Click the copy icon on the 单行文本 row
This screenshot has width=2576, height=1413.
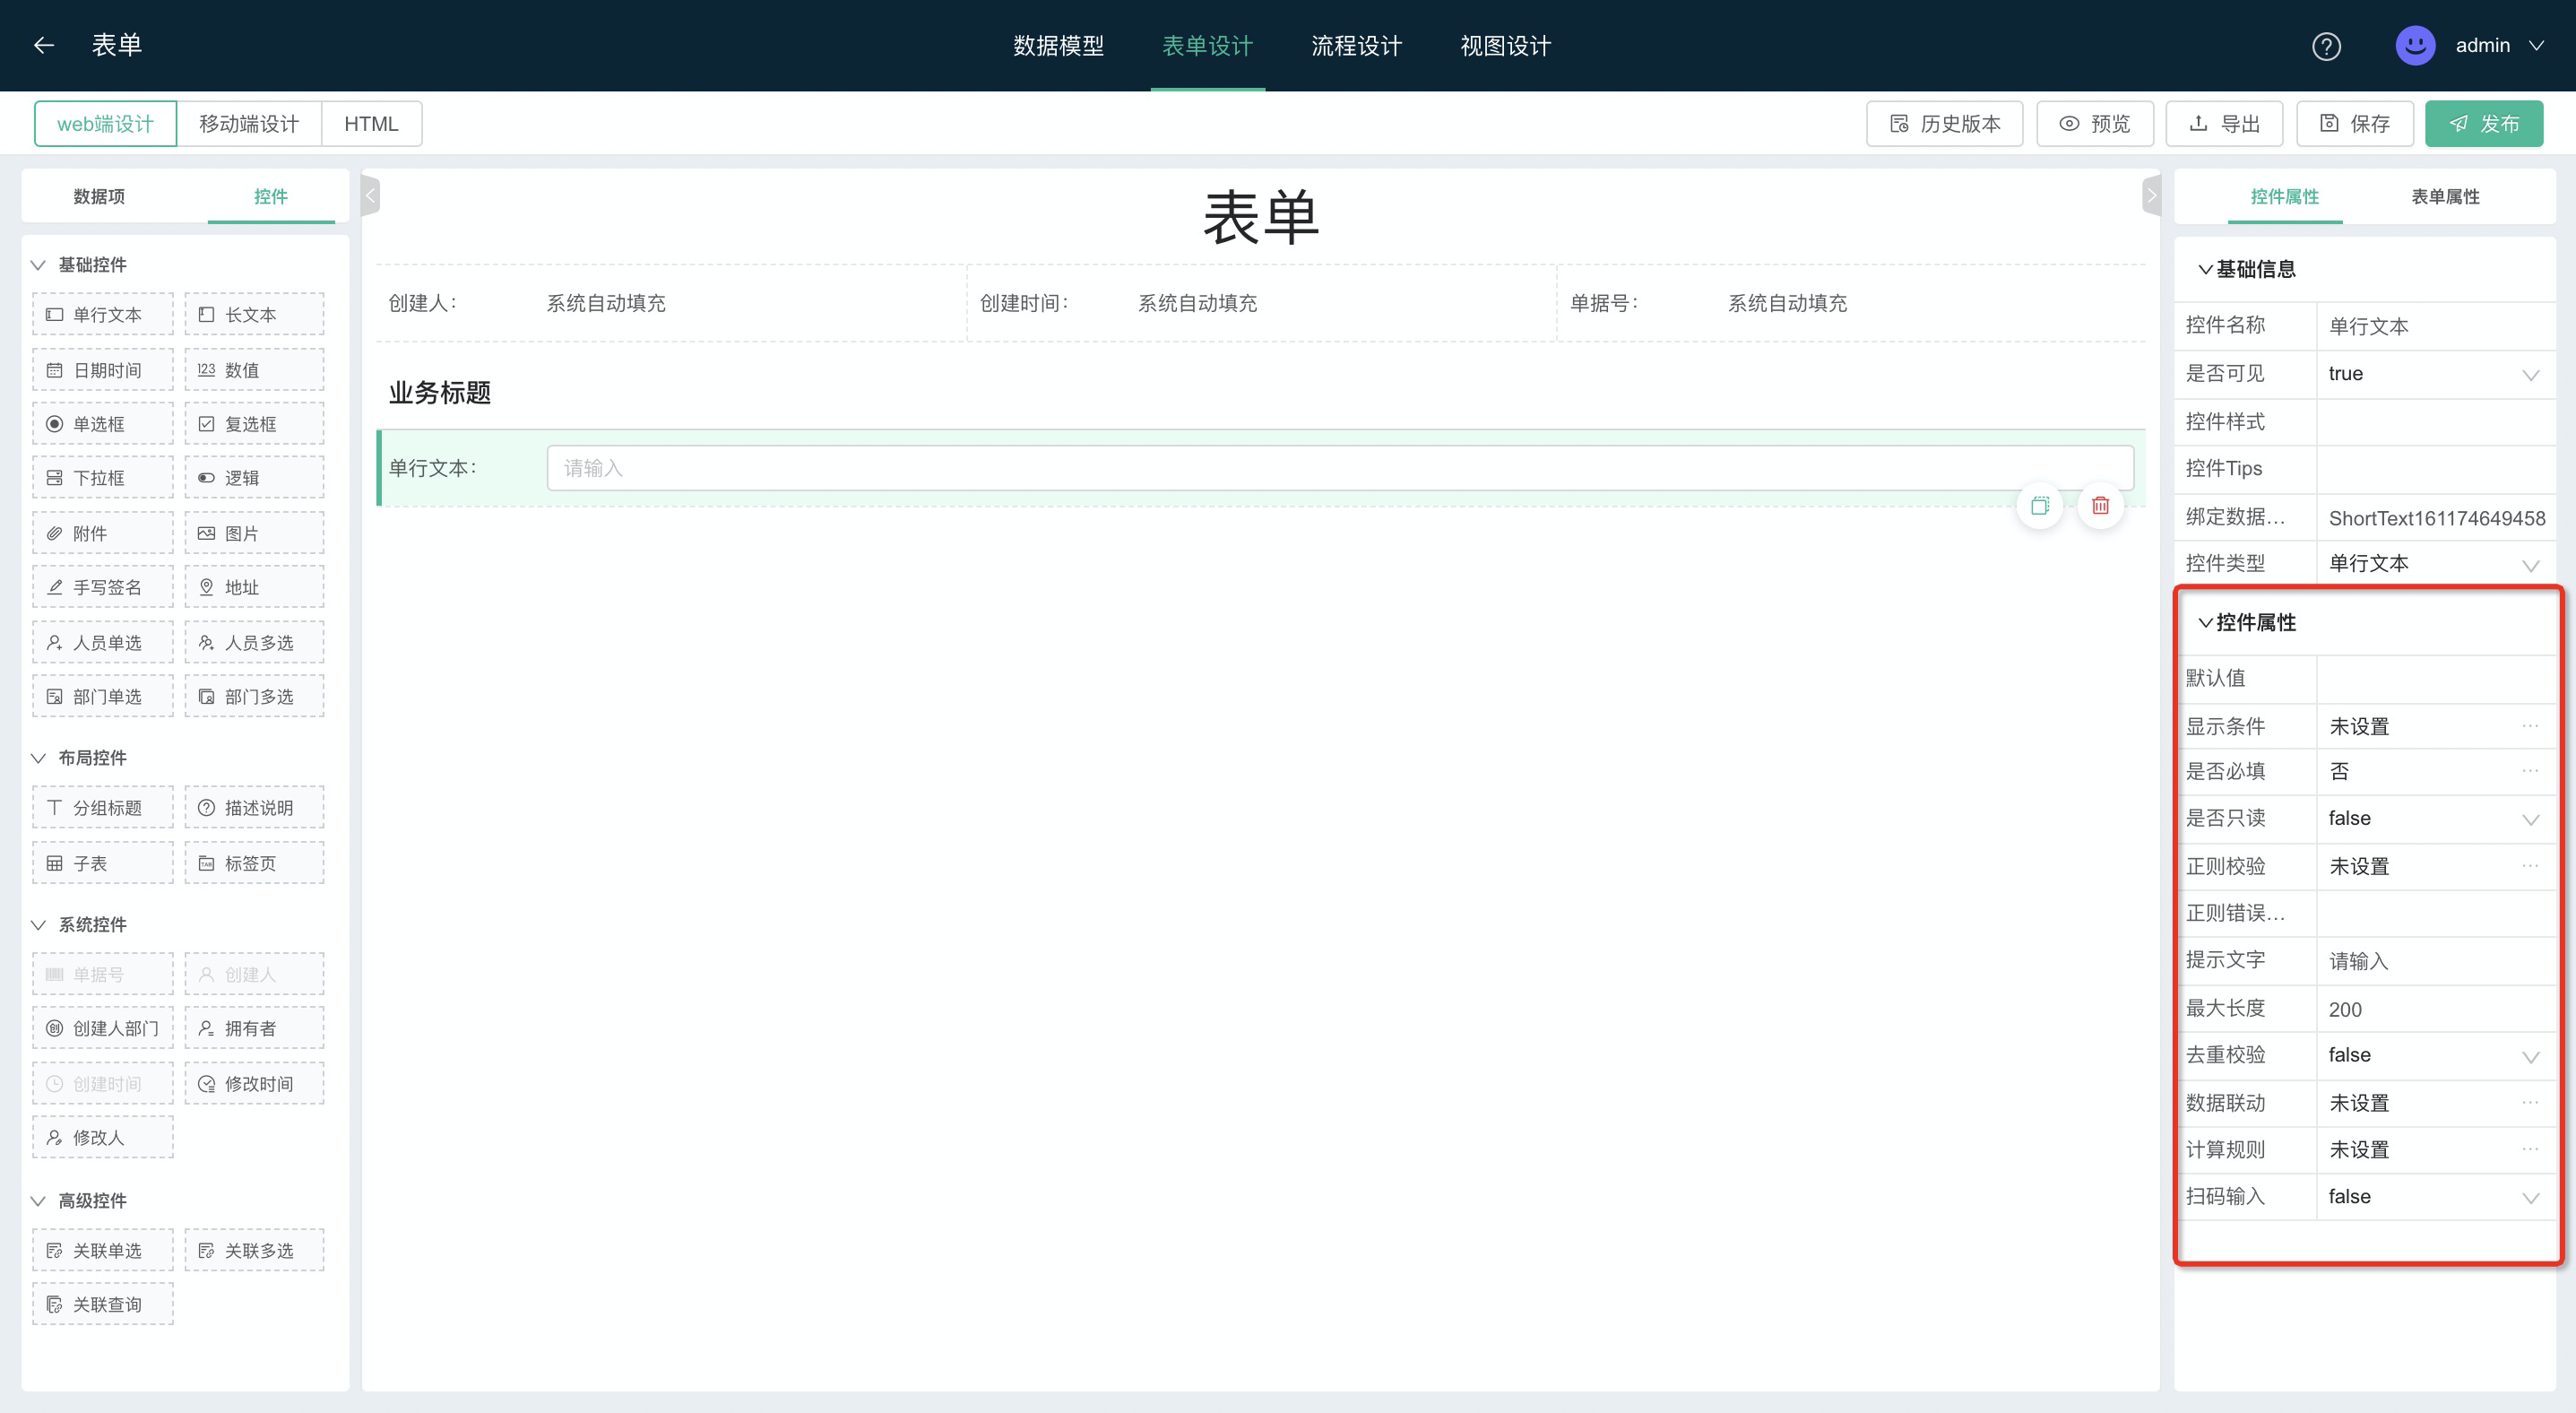coord(2040,506)
